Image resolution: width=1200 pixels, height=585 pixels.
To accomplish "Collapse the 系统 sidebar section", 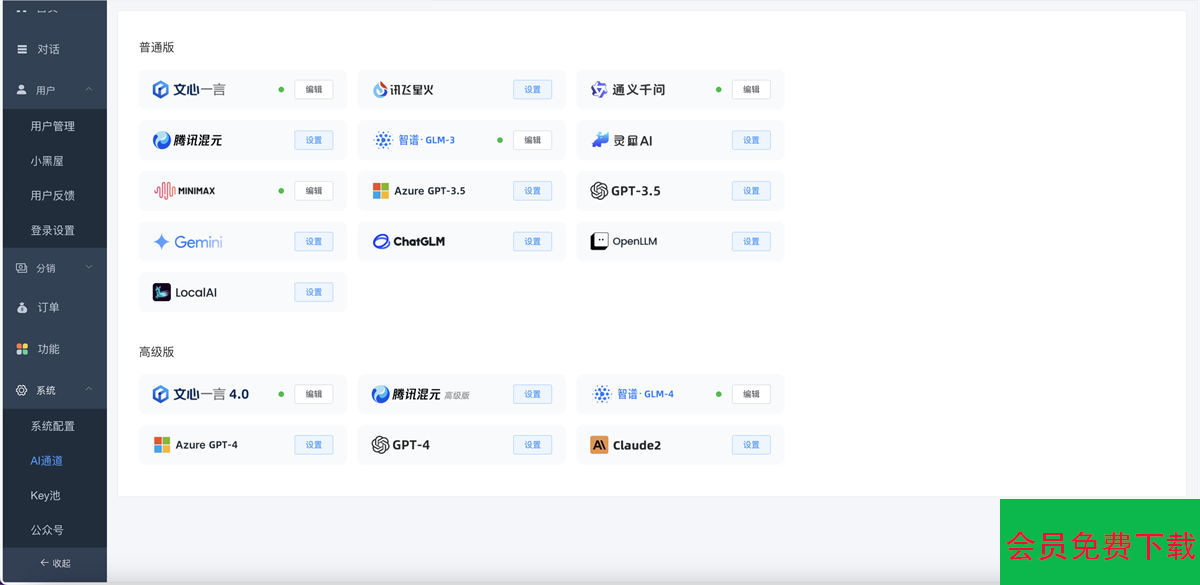I will [89, 390].
